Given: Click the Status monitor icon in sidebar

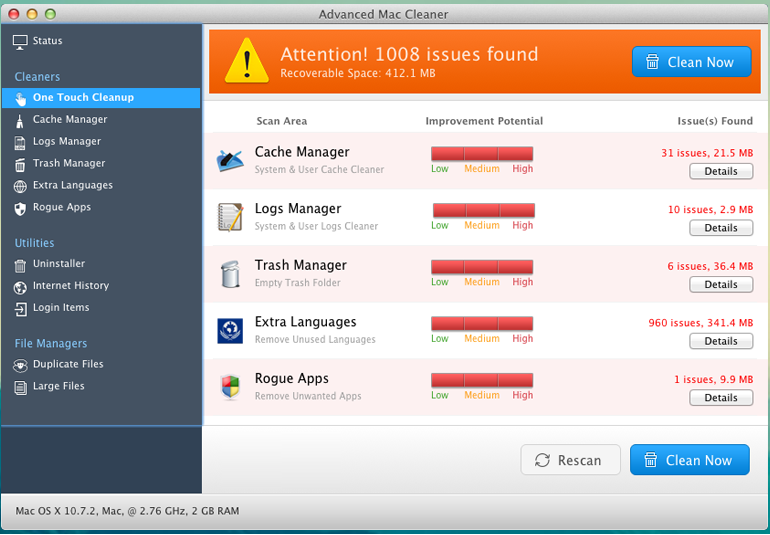Looking at the screenshot, I should [x=20, y=42].
